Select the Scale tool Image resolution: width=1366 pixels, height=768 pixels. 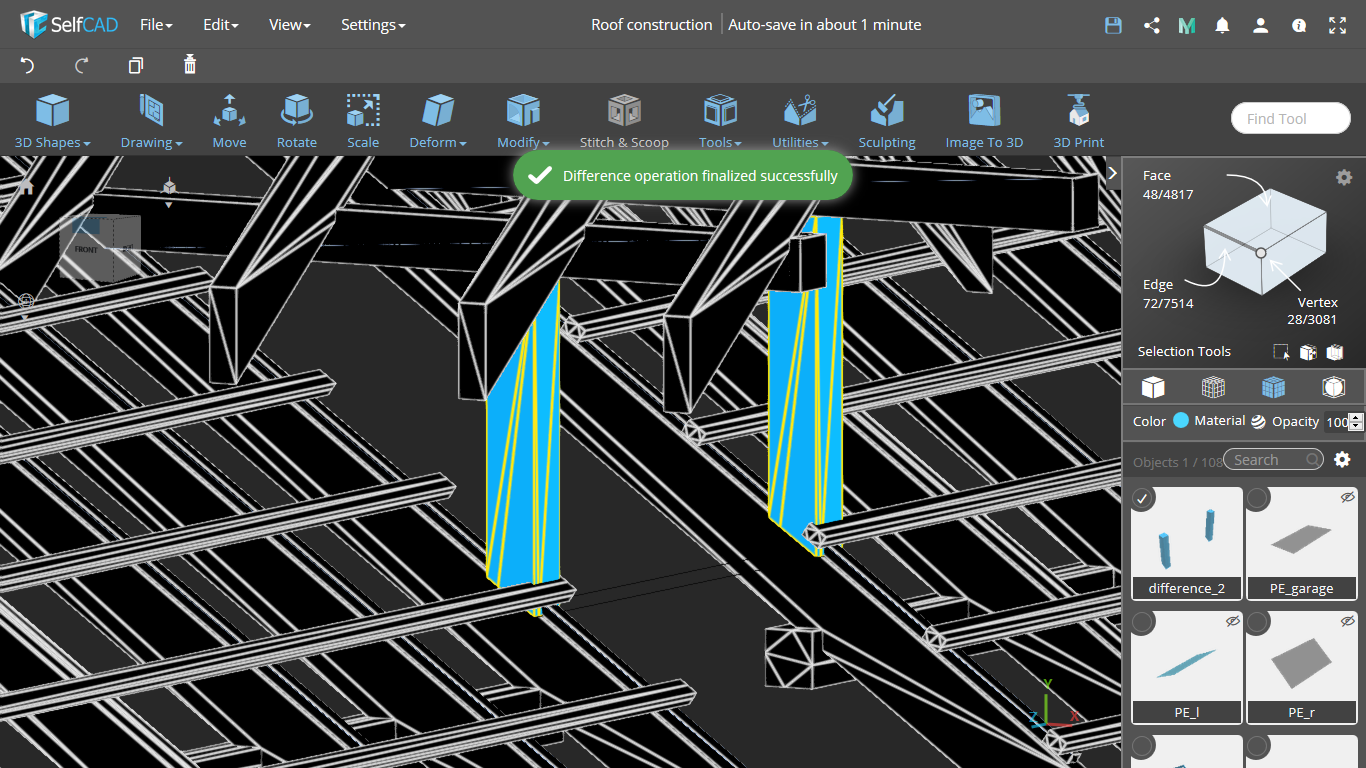tap(363, 121)
